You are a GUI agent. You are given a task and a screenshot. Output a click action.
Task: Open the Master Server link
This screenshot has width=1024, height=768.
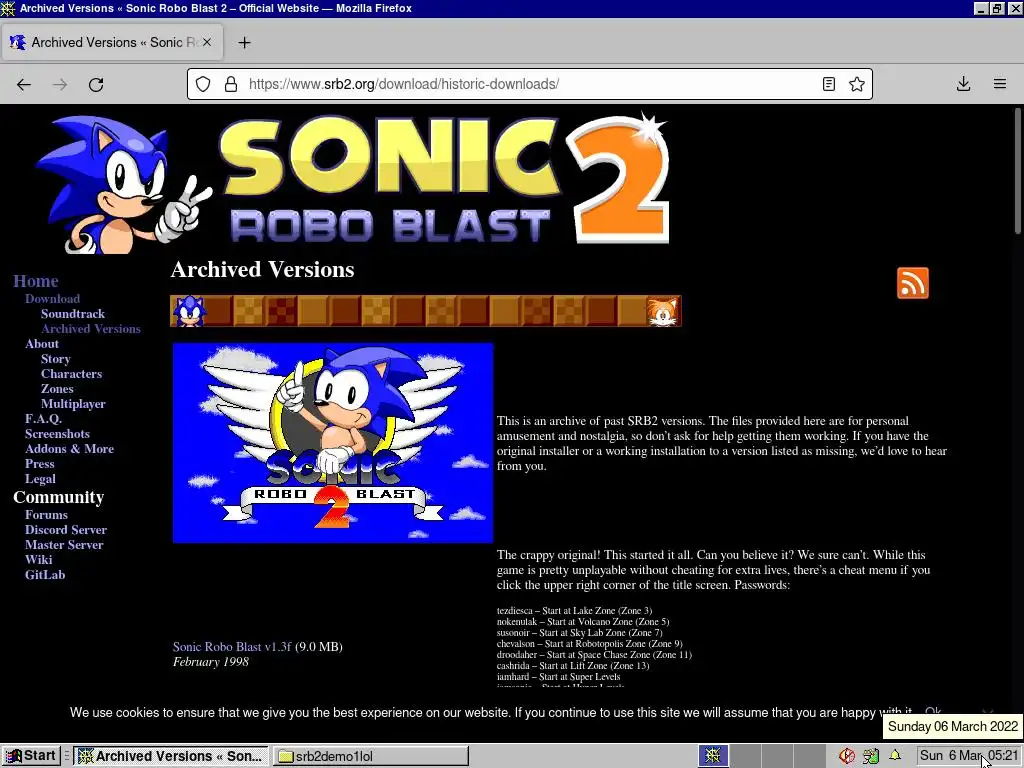click(x=64, y=545)
